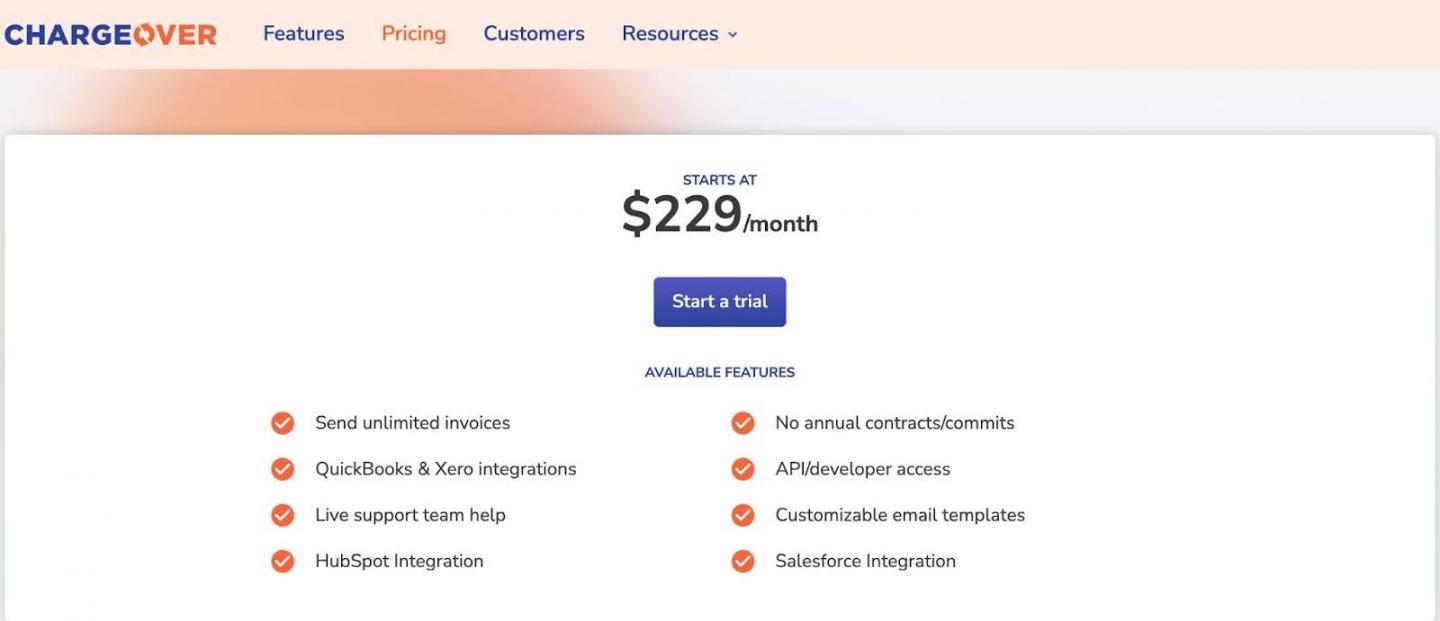This screenshot has width=1440, height=621.
Task: Click the Salesforce Integration feature text
Action: point(865,561)
